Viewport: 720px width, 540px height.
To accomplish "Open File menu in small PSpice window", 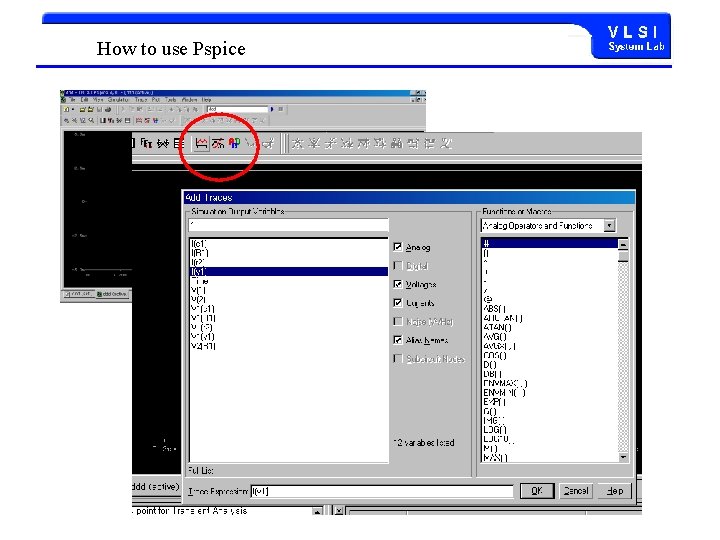I will pos(73,100).
